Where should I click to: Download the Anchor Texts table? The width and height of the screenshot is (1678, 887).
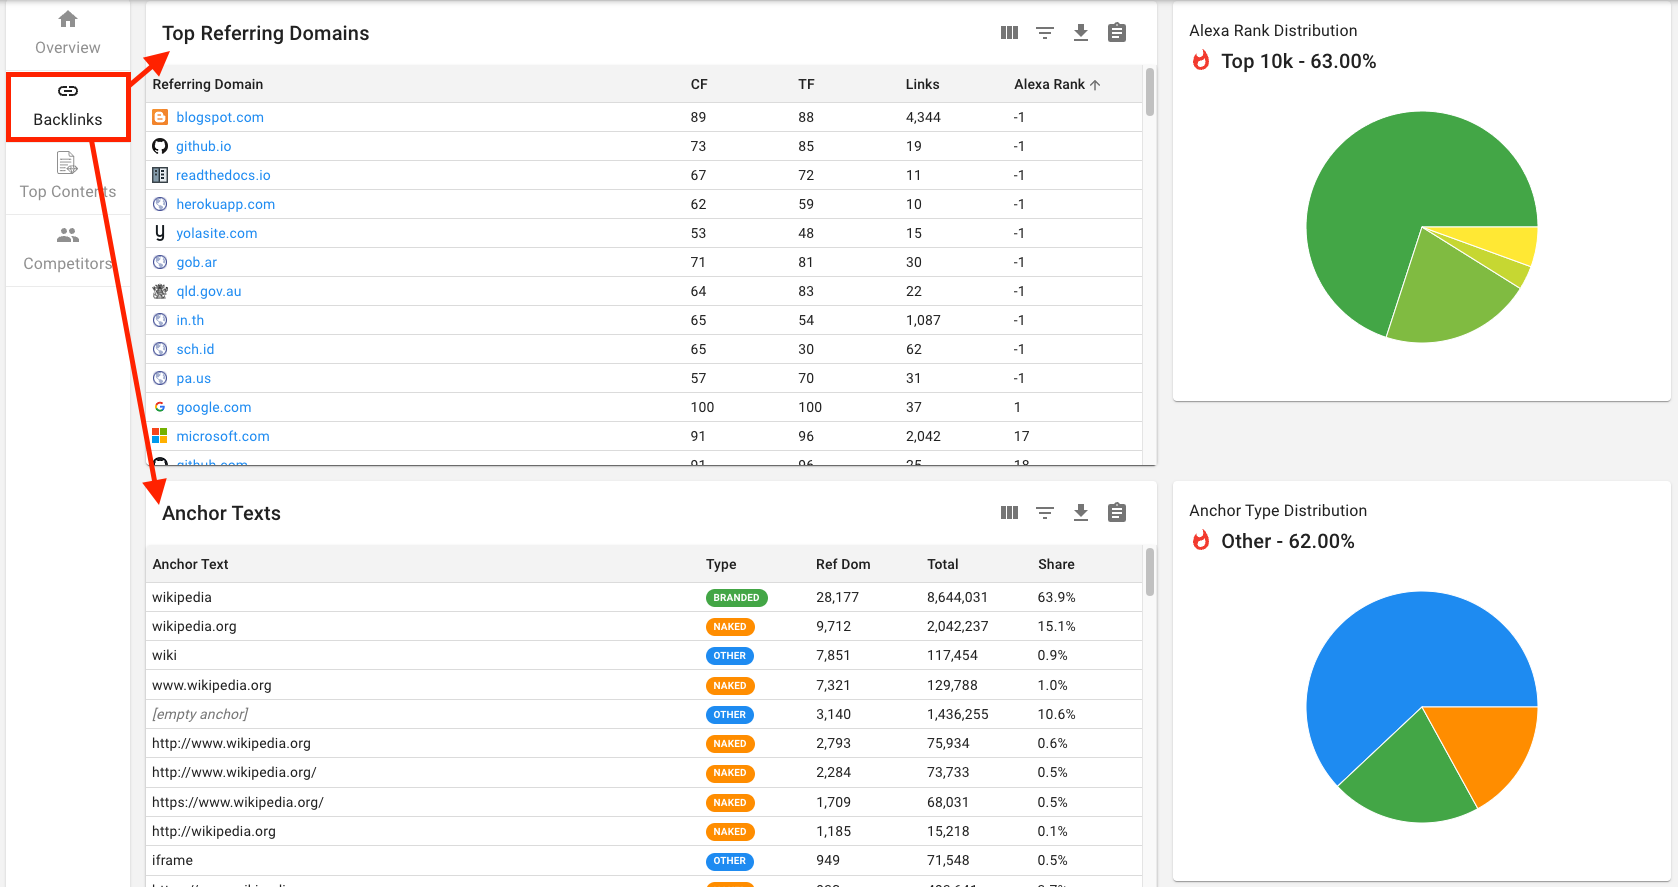tap(1081, 513)
